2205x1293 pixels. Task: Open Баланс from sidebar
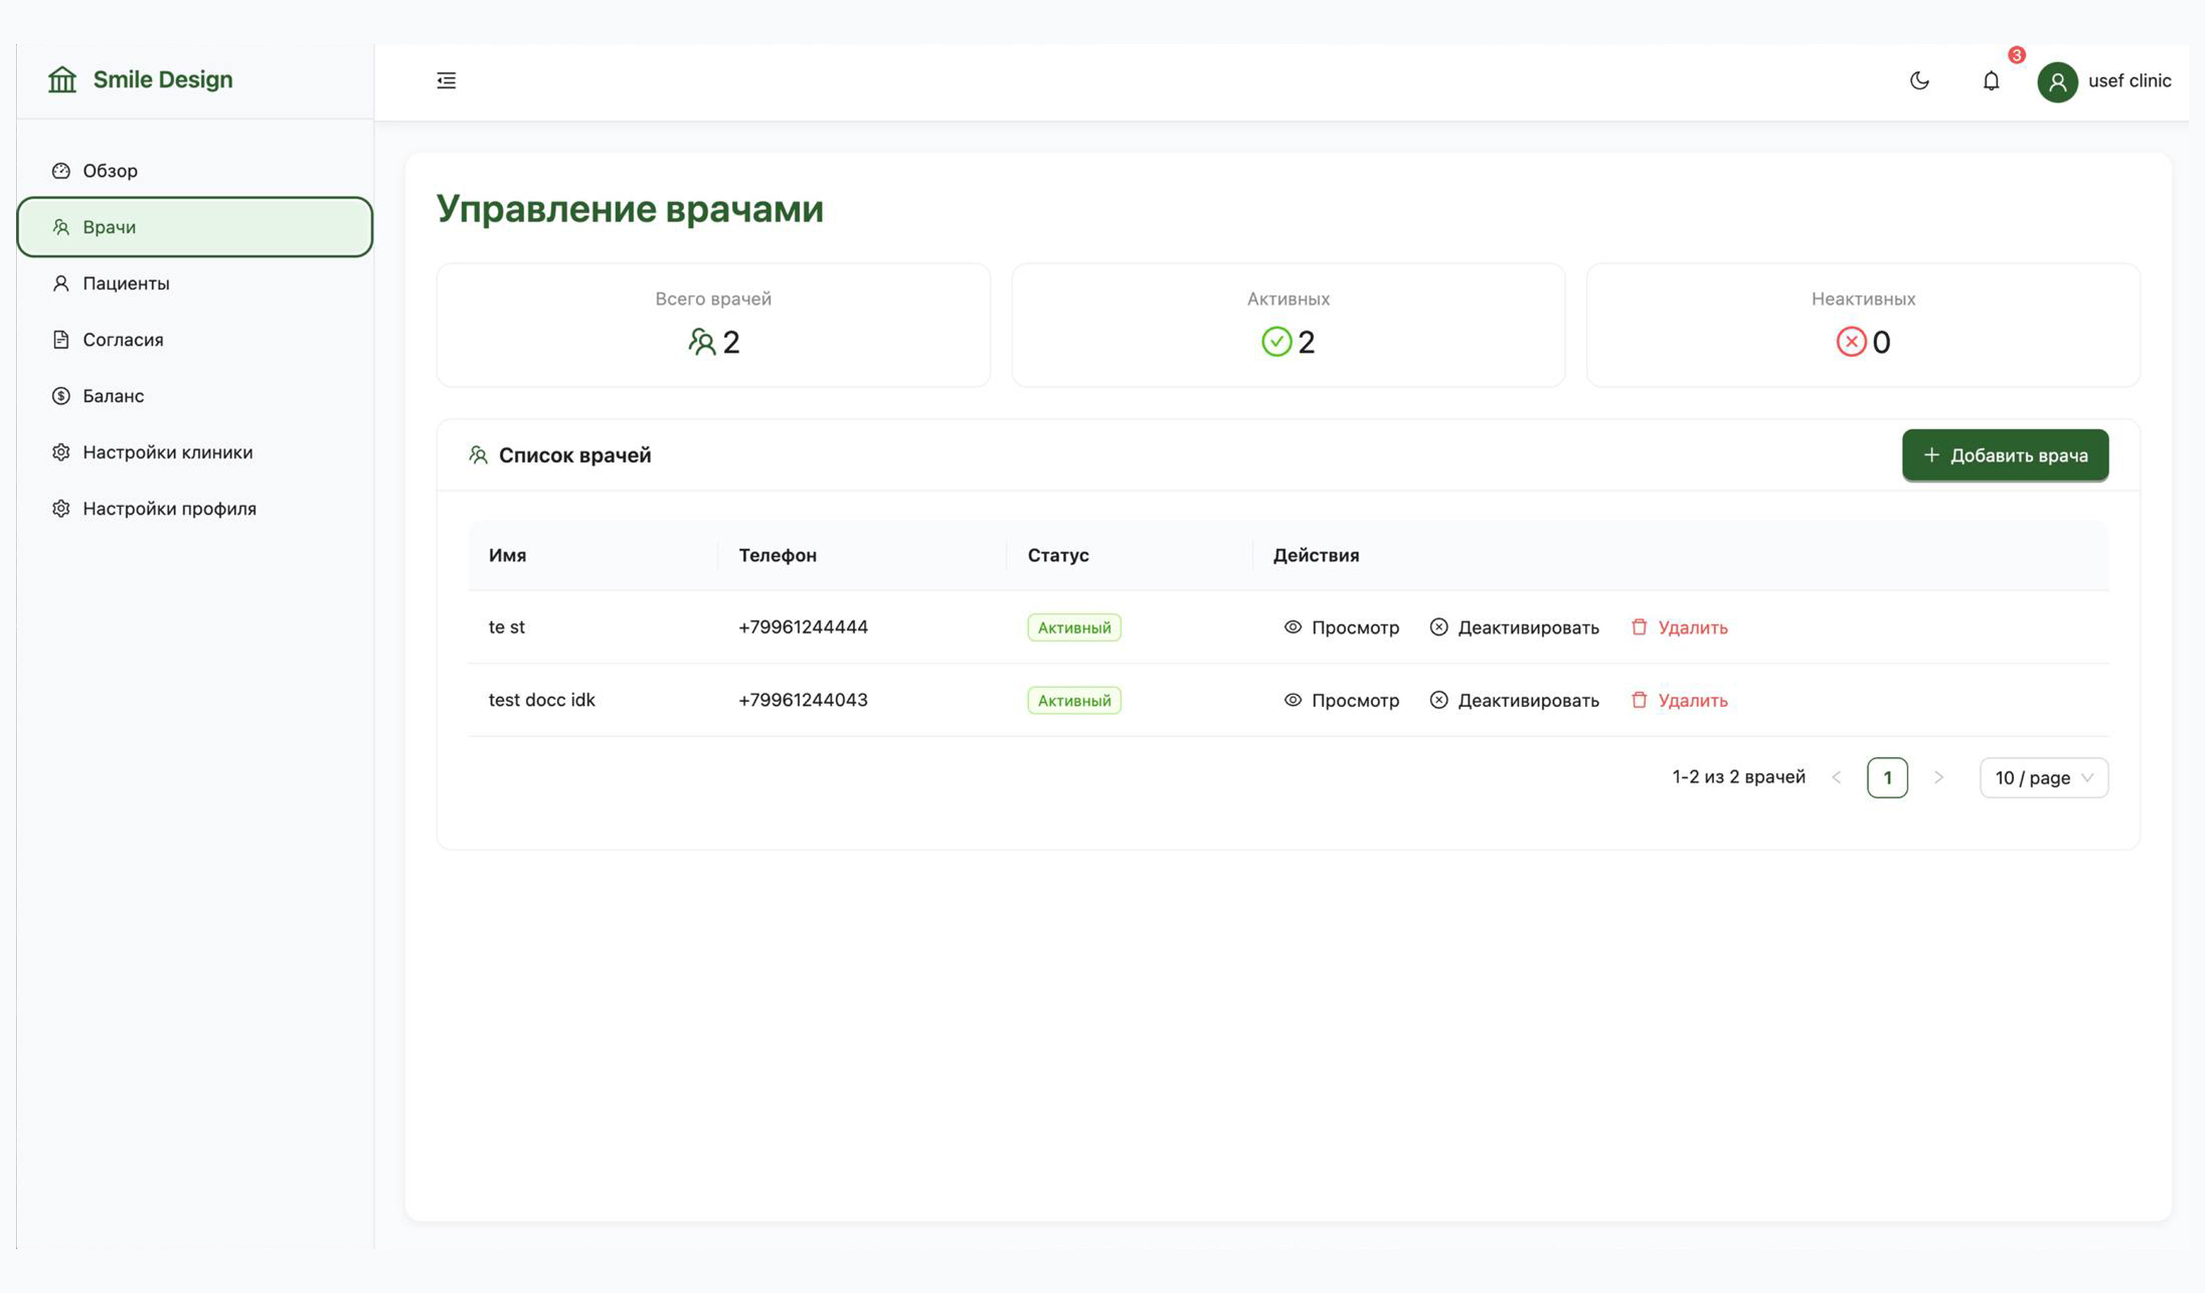coord(113,396)
